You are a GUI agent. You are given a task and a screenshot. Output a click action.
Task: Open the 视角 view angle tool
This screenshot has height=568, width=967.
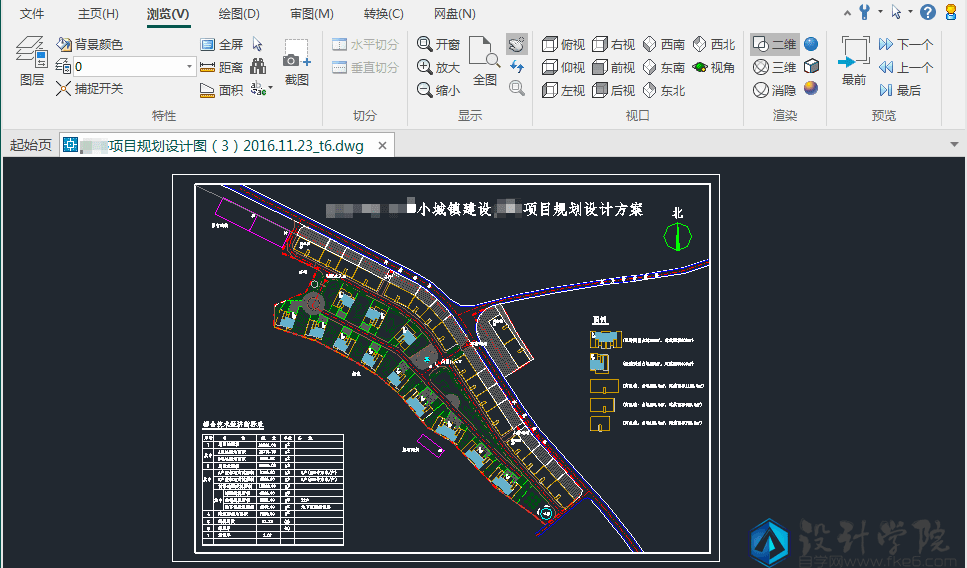click(714, 67)
